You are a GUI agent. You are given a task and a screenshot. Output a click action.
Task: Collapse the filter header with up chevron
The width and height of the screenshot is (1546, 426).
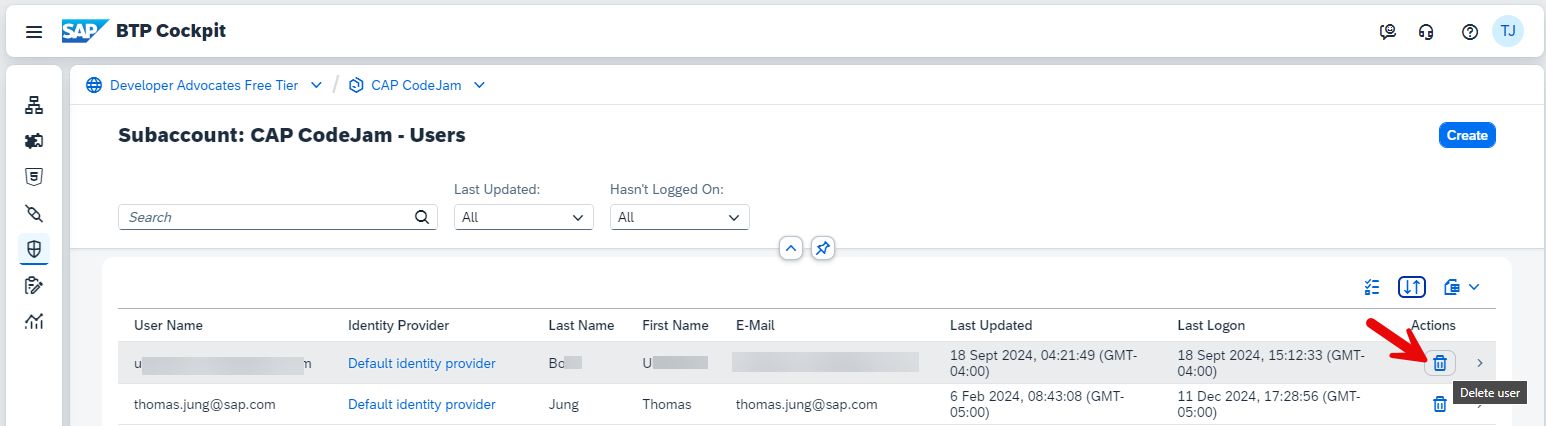point(791,248)
